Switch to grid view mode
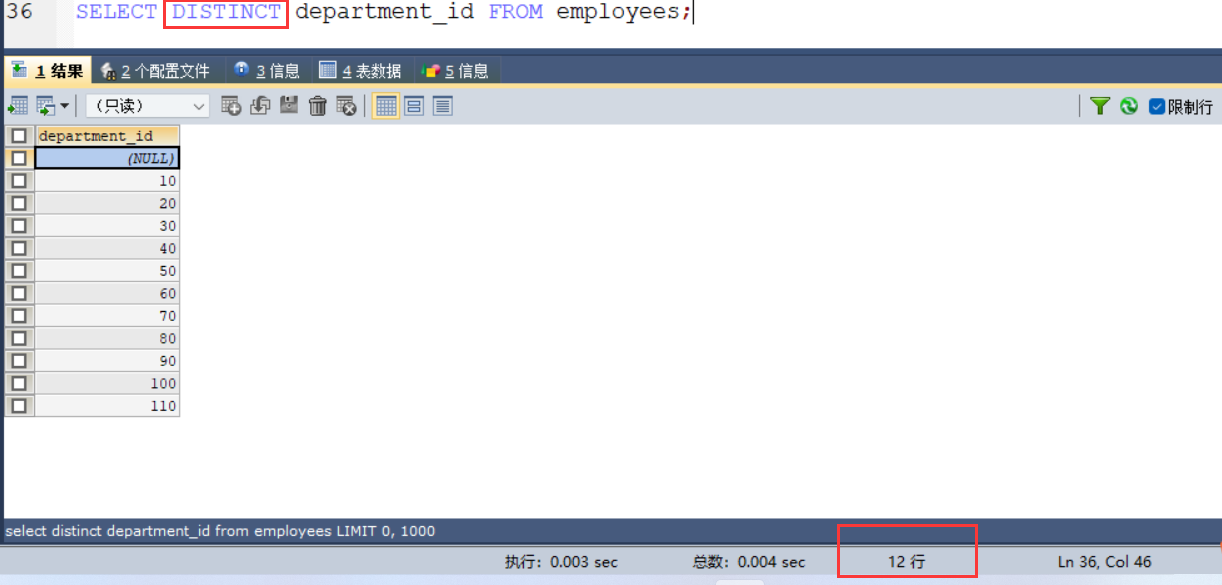 pos(386,105)
